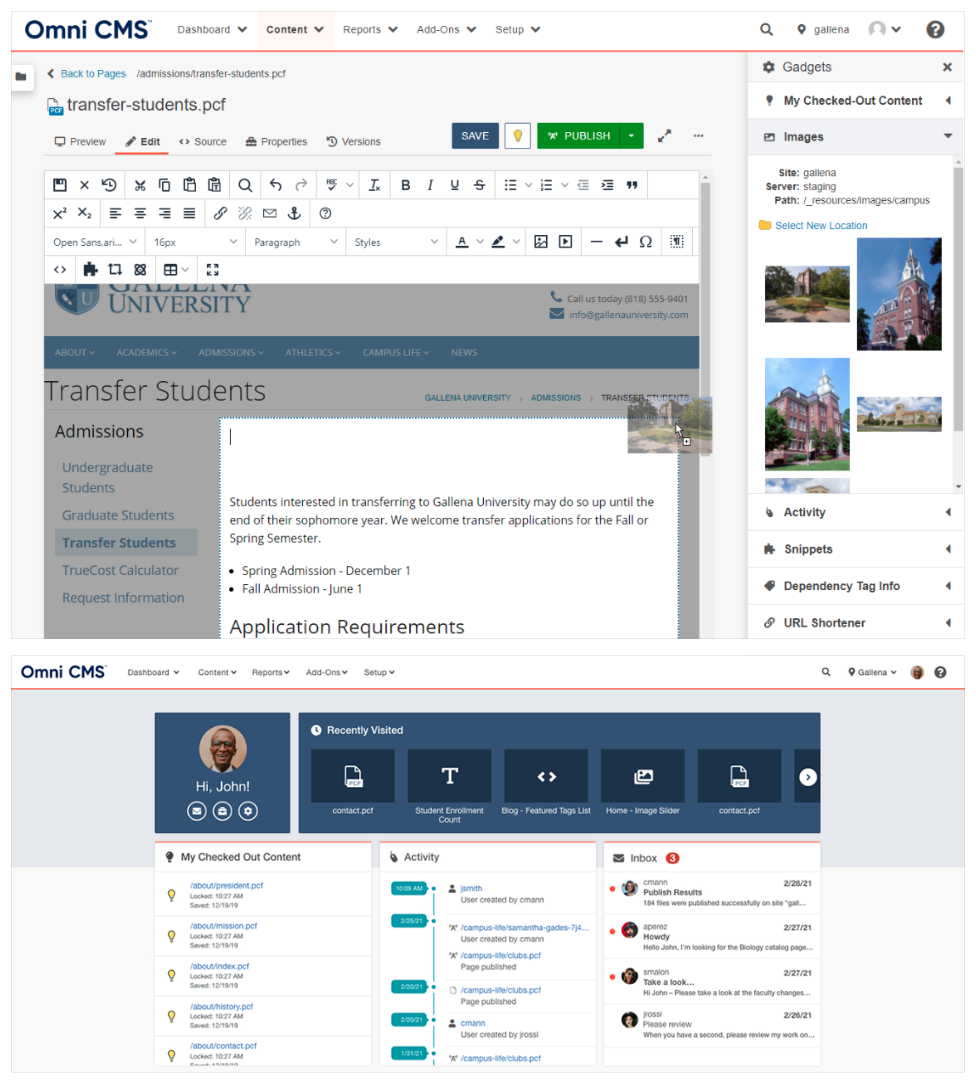
Task: Toggle Italic formatting
Action: coord(430,185)
